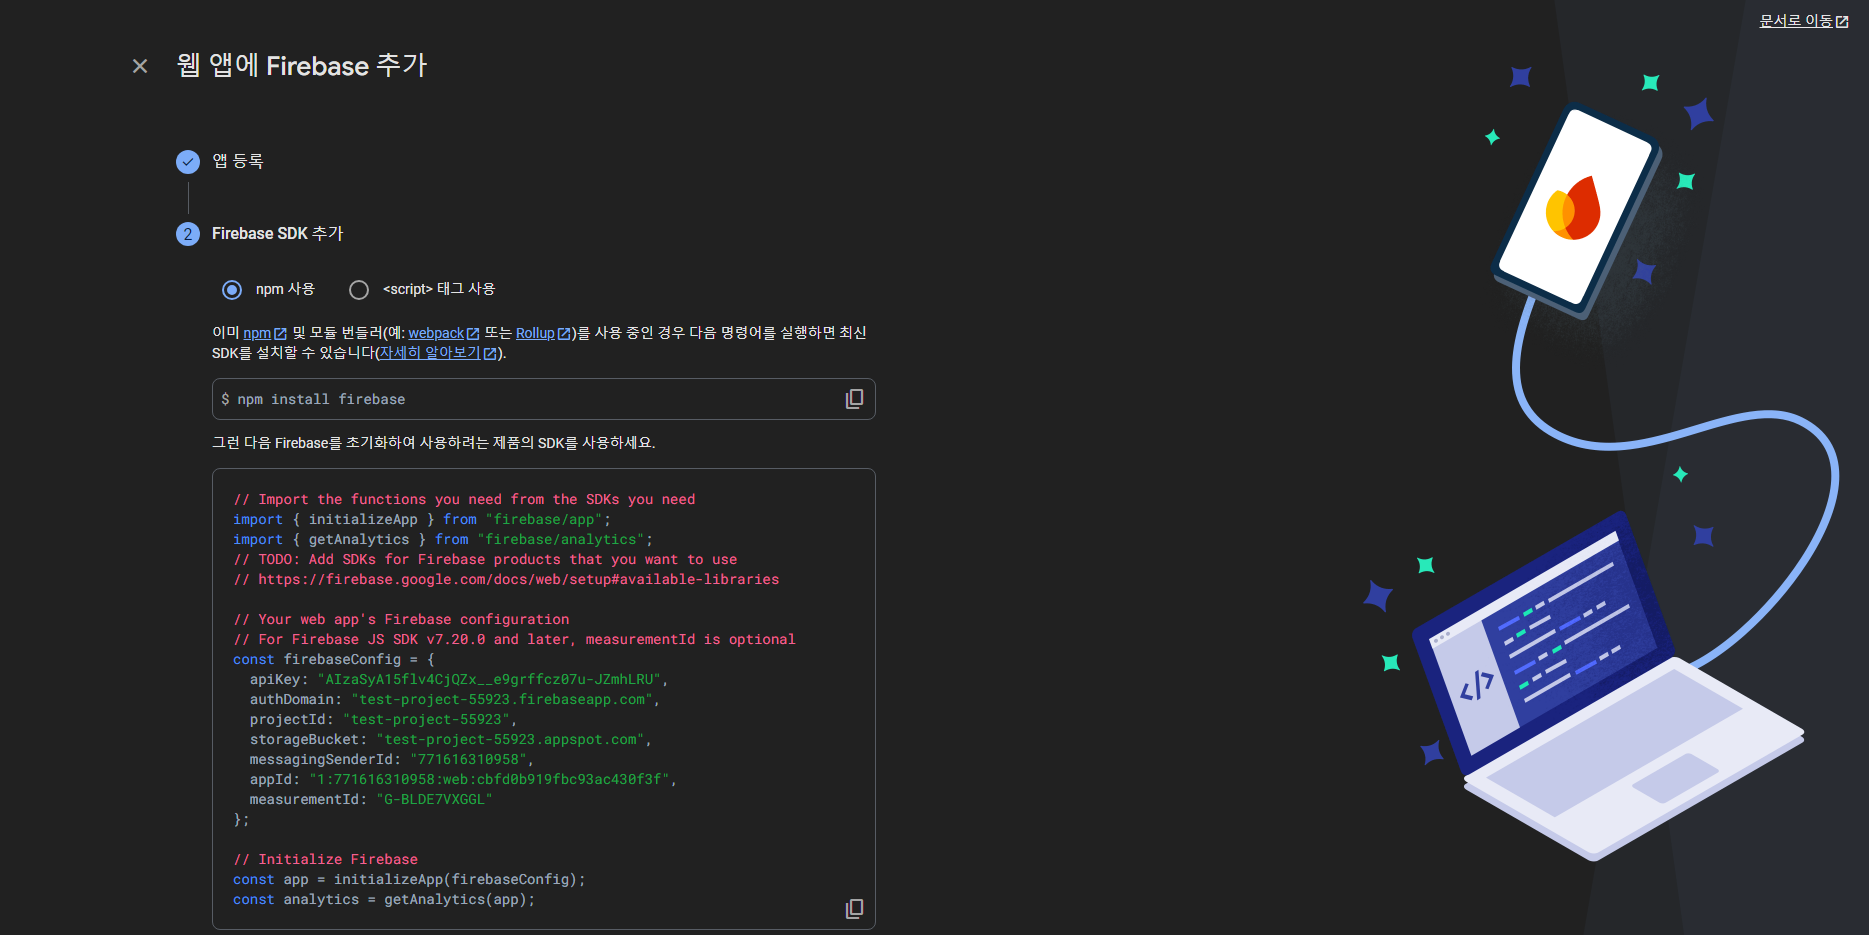
Task: Click the messagingSenderId line in the config
Action: (x=392, y=759)
